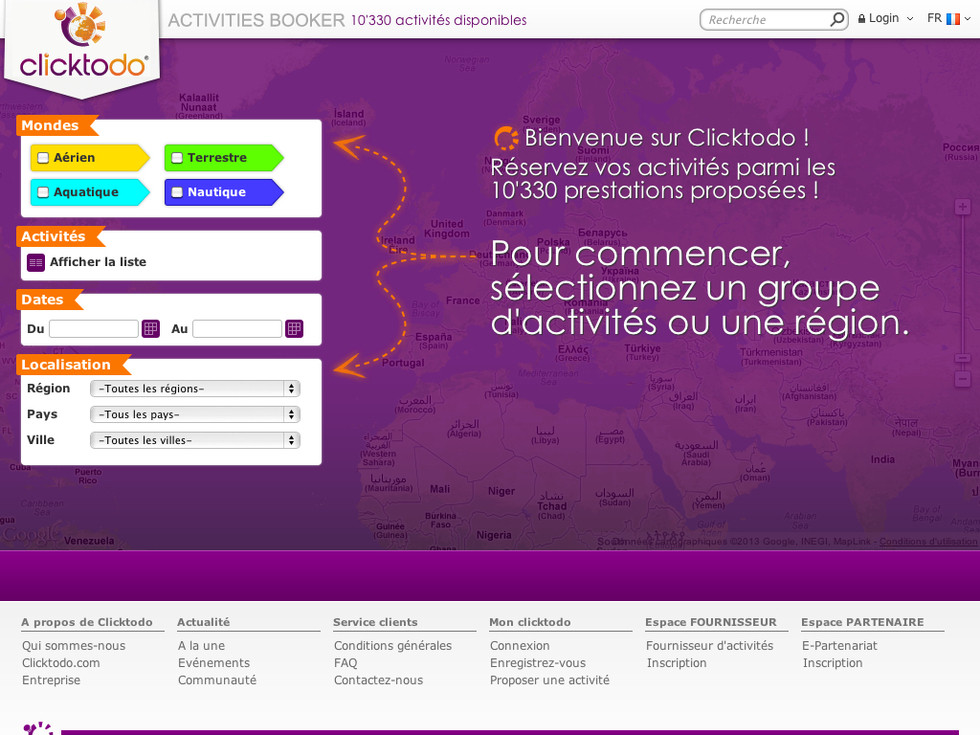Open Clicktodo.com footer link
This screenshot has height=735, width=980.
point(61,662)
